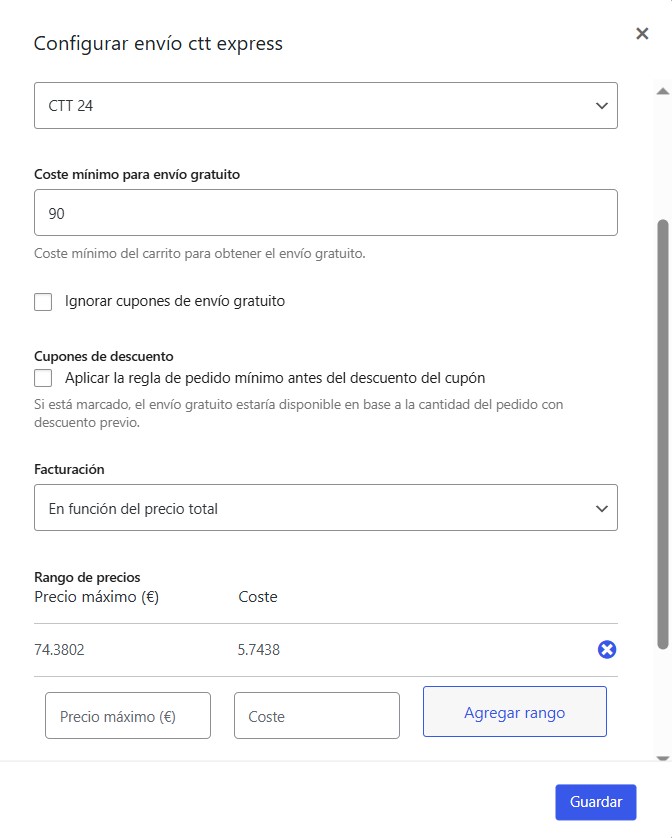Delete the 74.3802 price range row
The image size is (672, 838).
[x=607, y=649]
